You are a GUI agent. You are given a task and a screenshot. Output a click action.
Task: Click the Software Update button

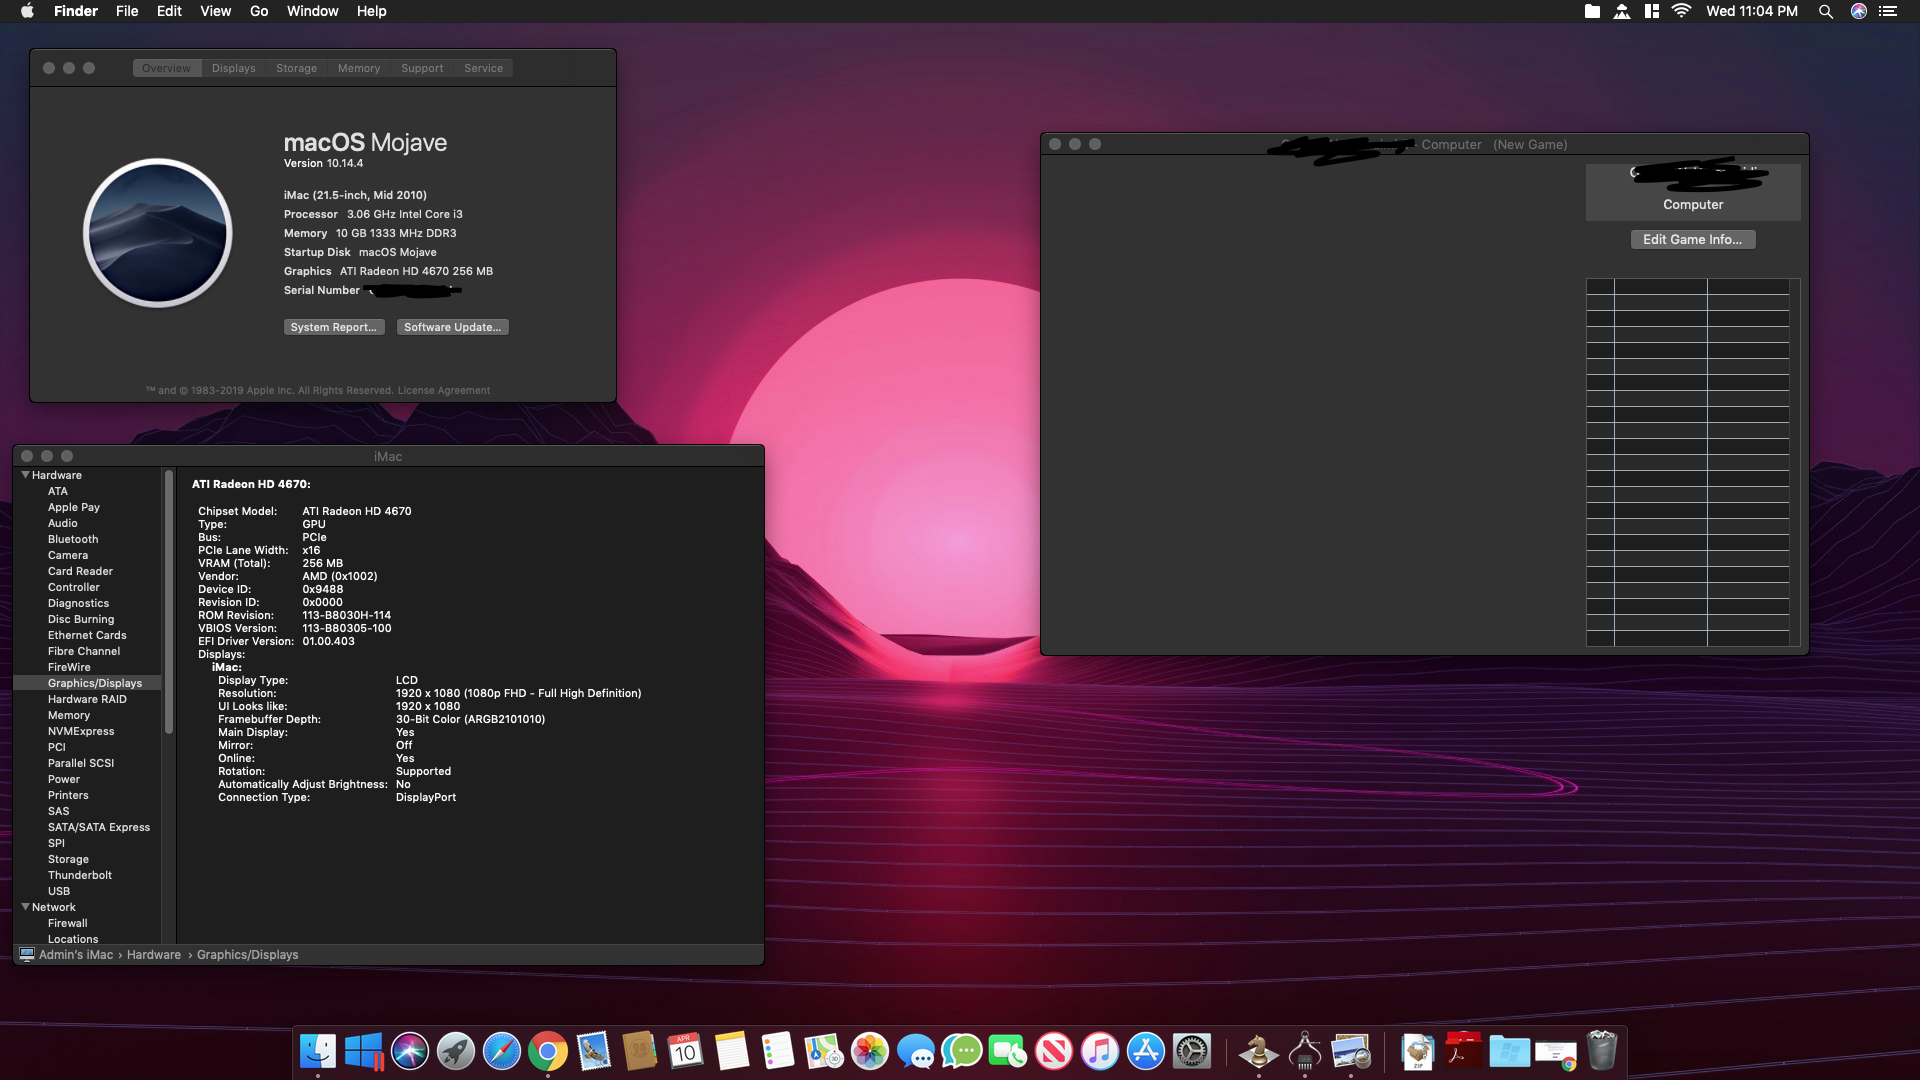click(452, 327)
